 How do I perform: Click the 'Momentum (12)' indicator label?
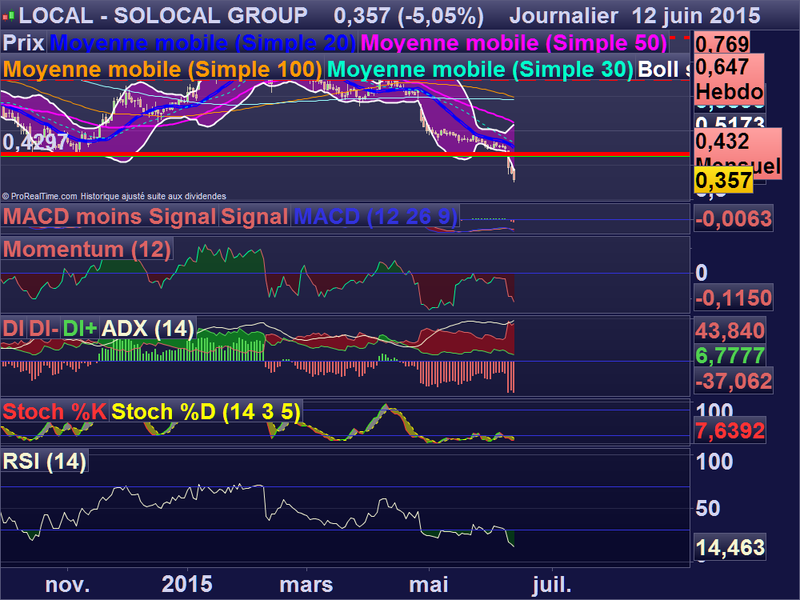(87, 249)
